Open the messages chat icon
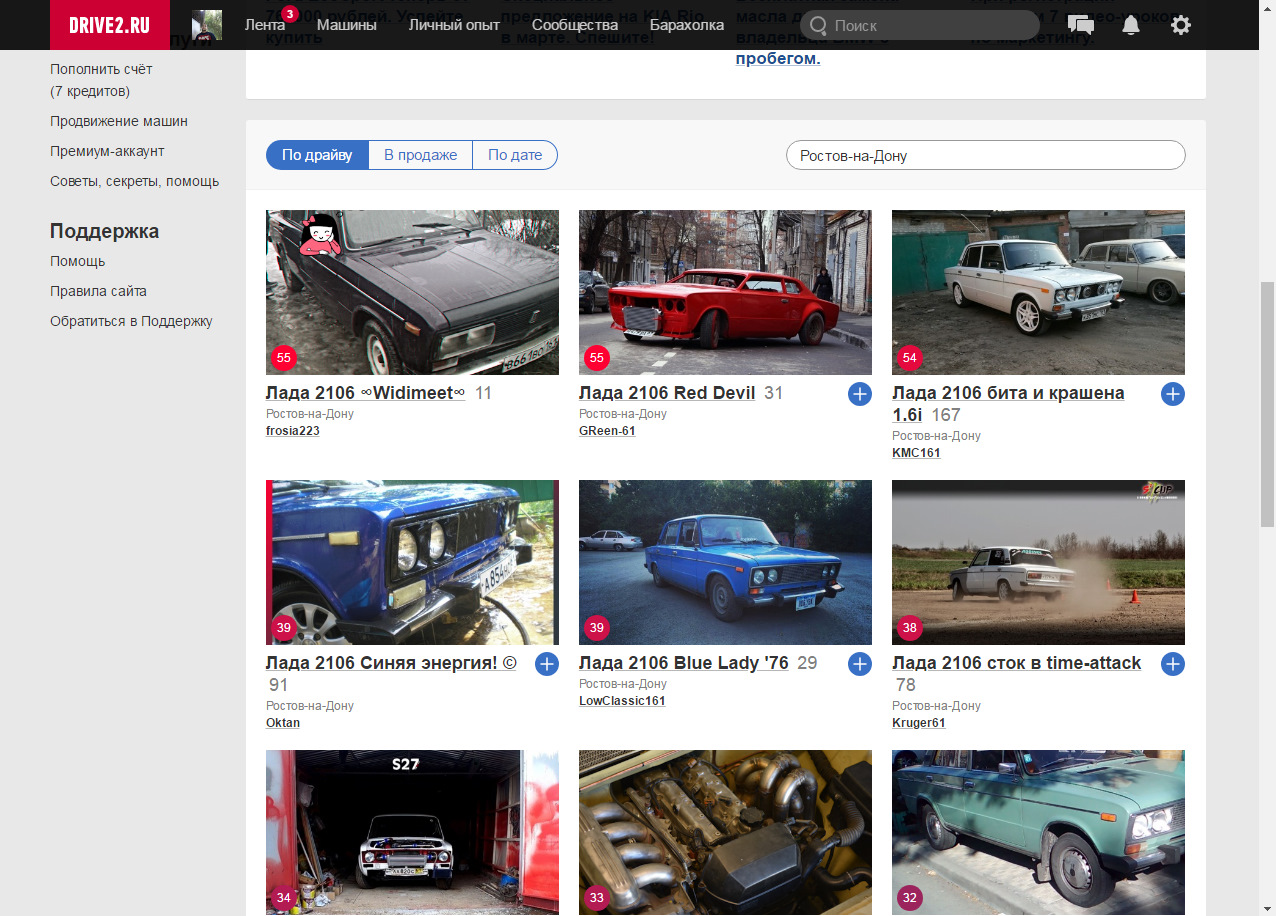 tap(1080, 25)
